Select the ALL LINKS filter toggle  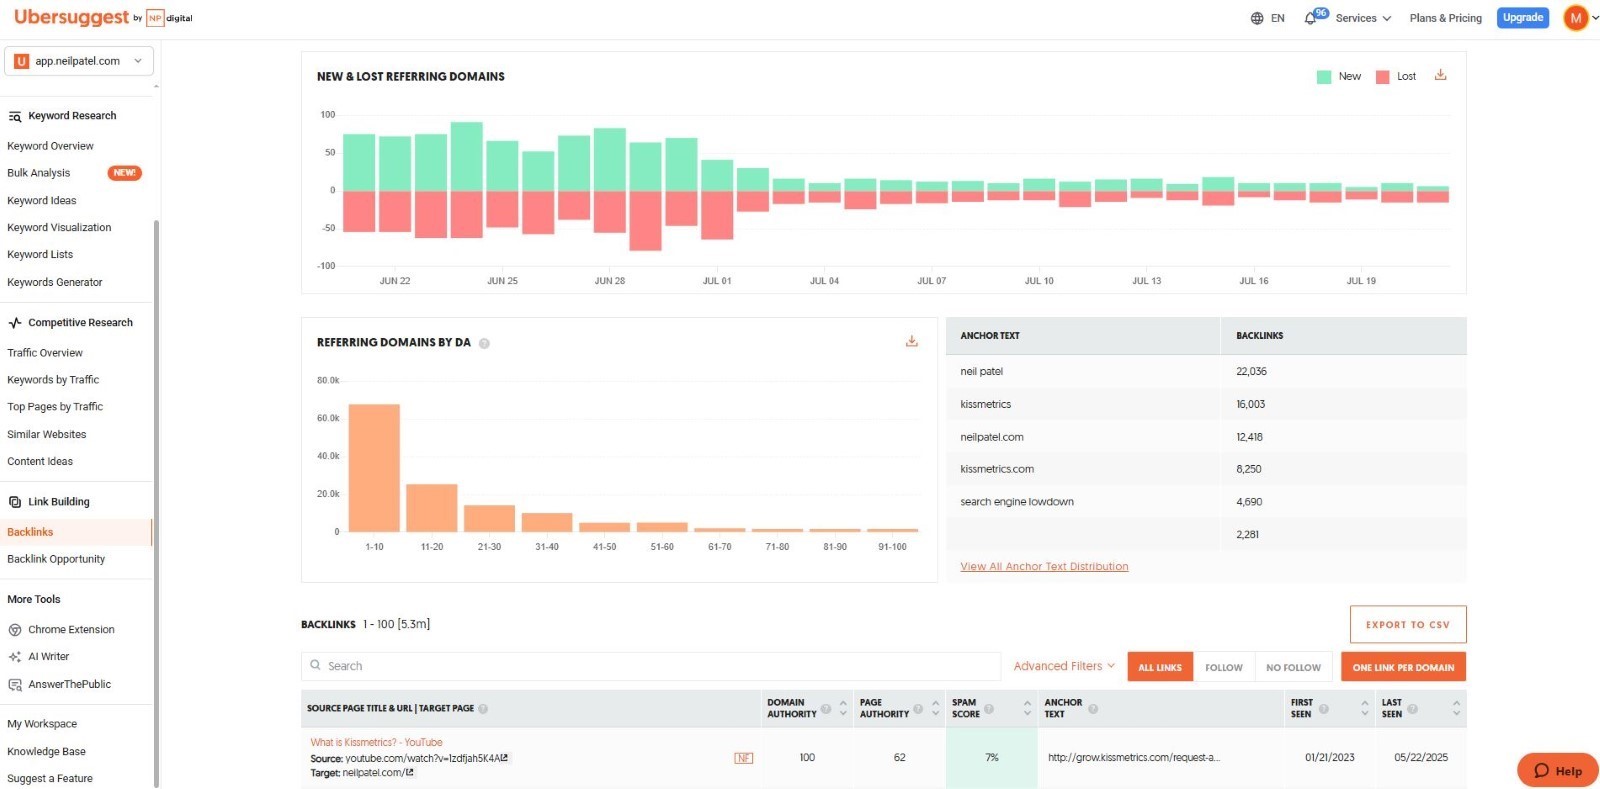click(x=1160, y=667)
